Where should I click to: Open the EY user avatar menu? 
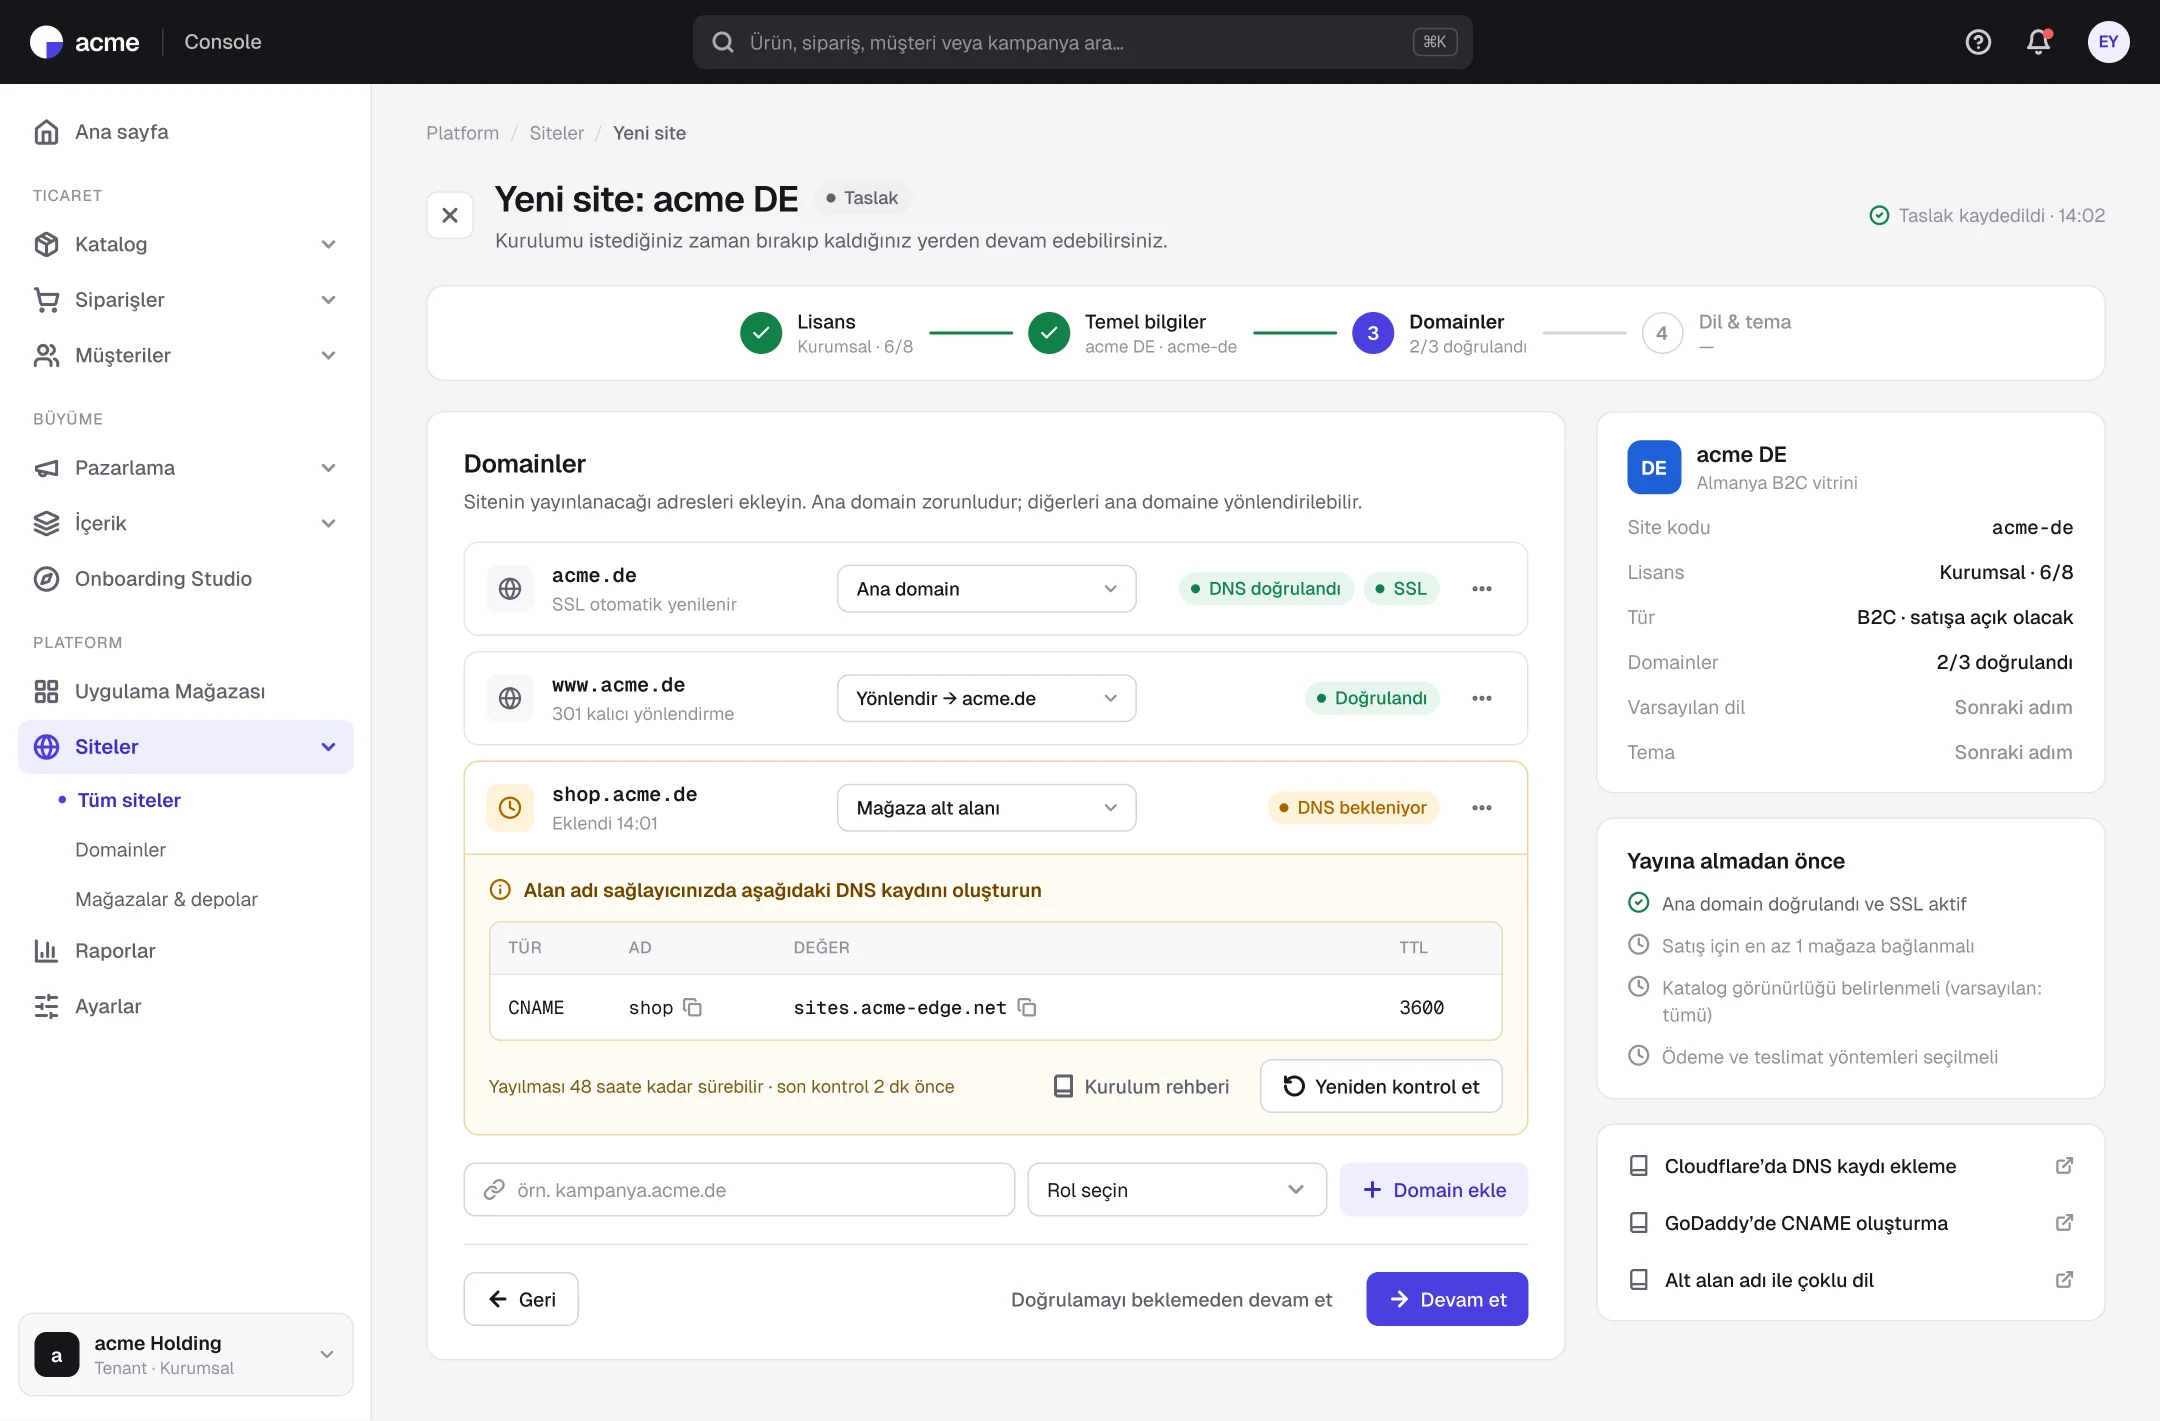click(x=2108, y=42)
